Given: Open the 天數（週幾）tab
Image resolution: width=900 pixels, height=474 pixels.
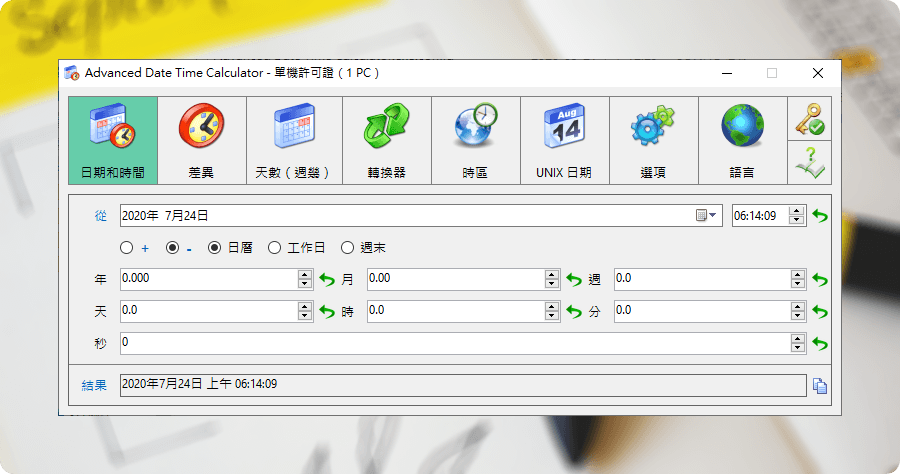Looking at the screenshot, I should [x=294, y=141].
